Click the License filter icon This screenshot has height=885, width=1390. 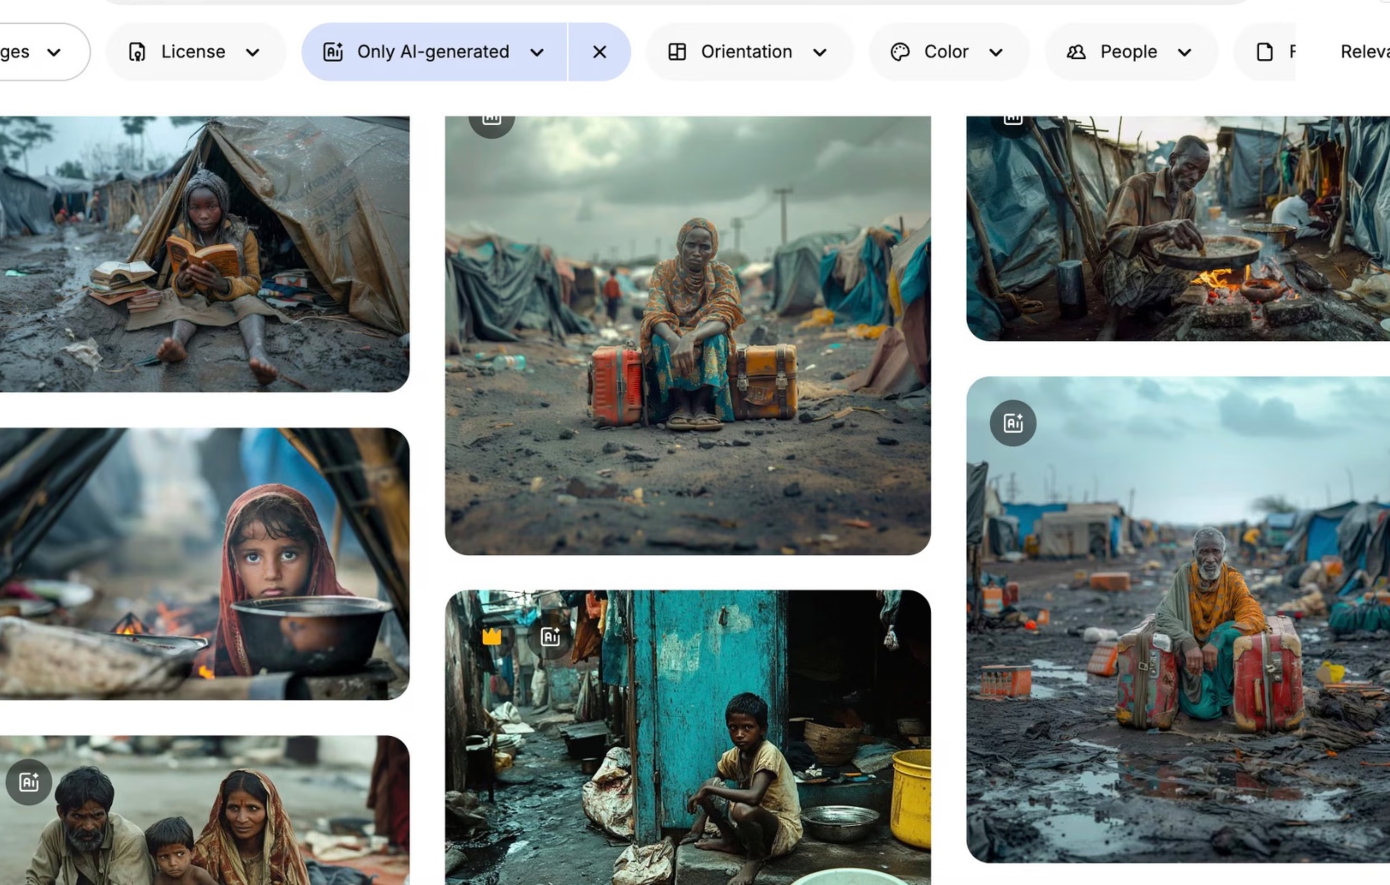click(x=137, y=52)
